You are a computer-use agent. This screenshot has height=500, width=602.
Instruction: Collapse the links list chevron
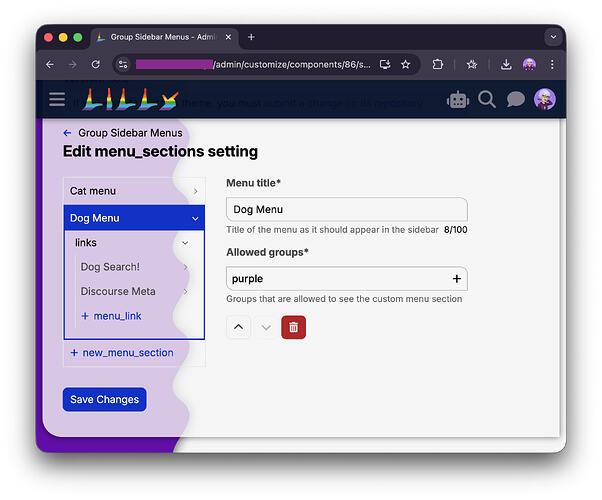[185, 243]
